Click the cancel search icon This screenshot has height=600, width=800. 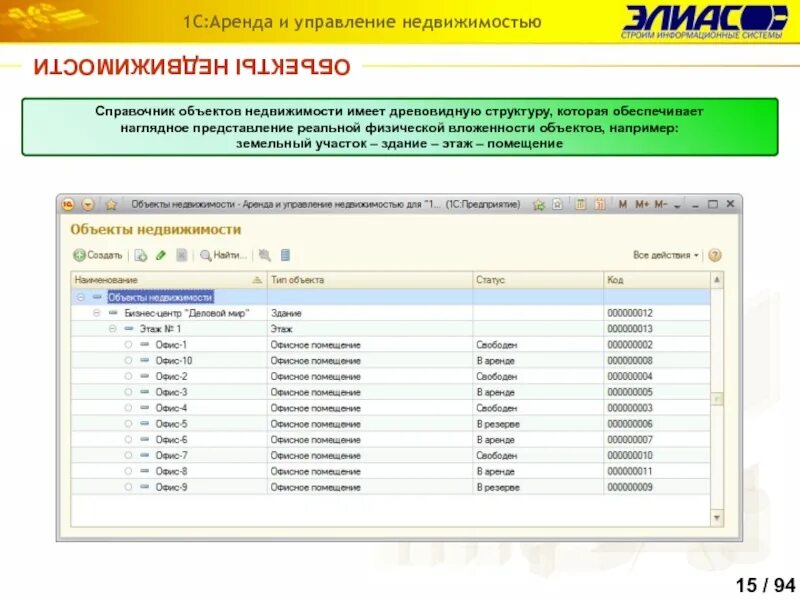(264, 255)
